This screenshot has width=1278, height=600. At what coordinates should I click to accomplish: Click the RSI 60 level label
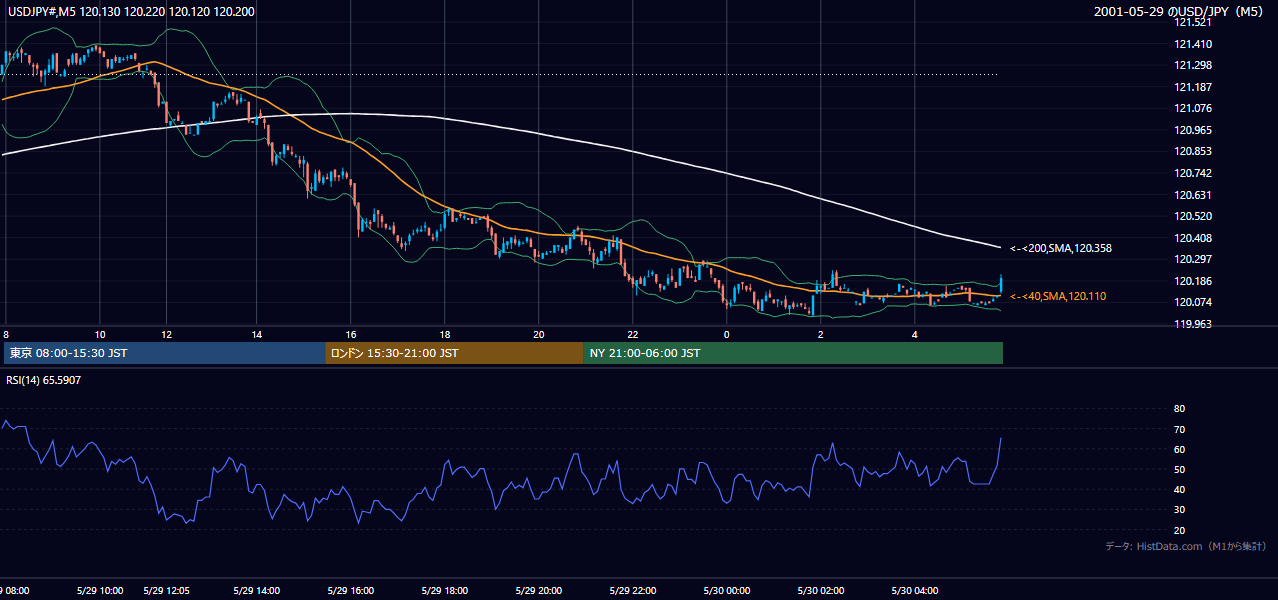pos(1179,449)
